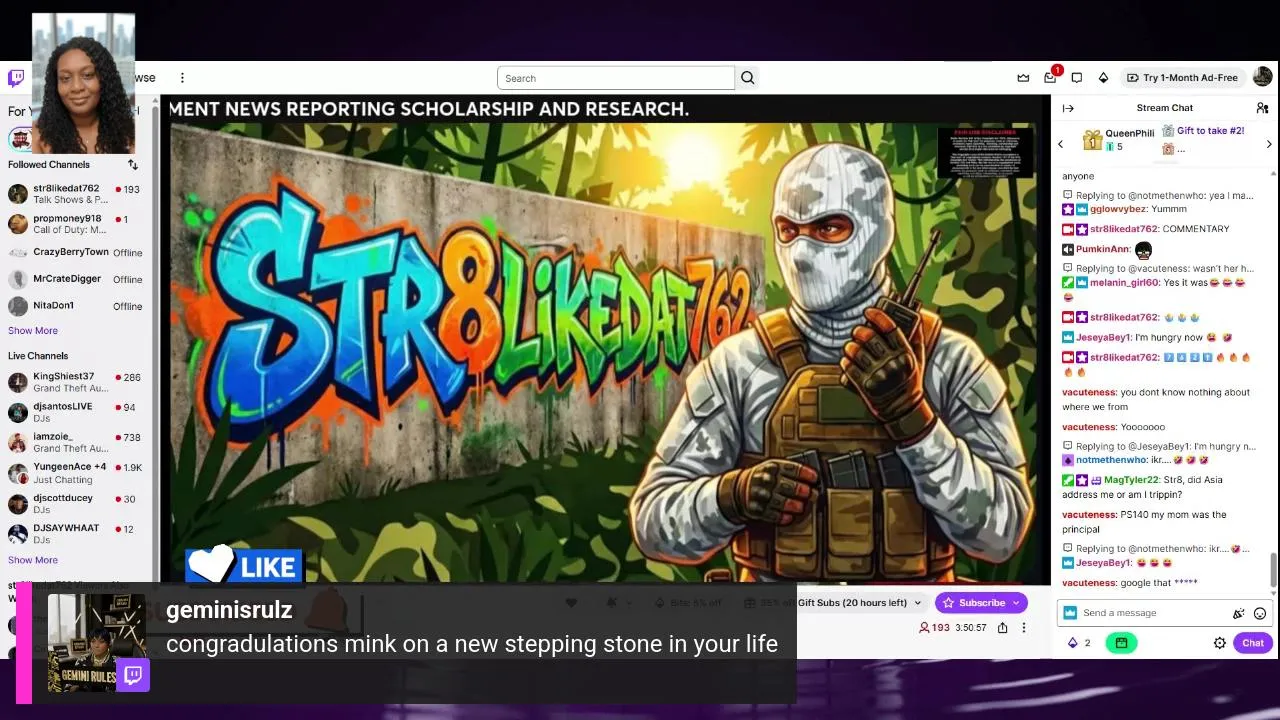Click the stream chat scrollbar

1273,570
